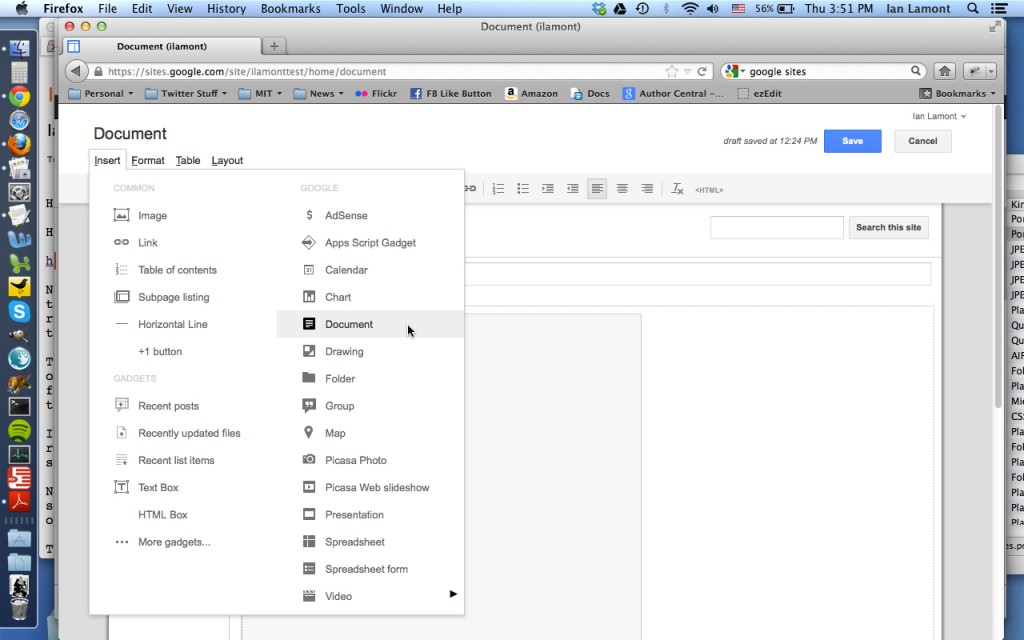1024x640 pixels.
Task: Click the page title input field
Action: click(x=697, y=274)
